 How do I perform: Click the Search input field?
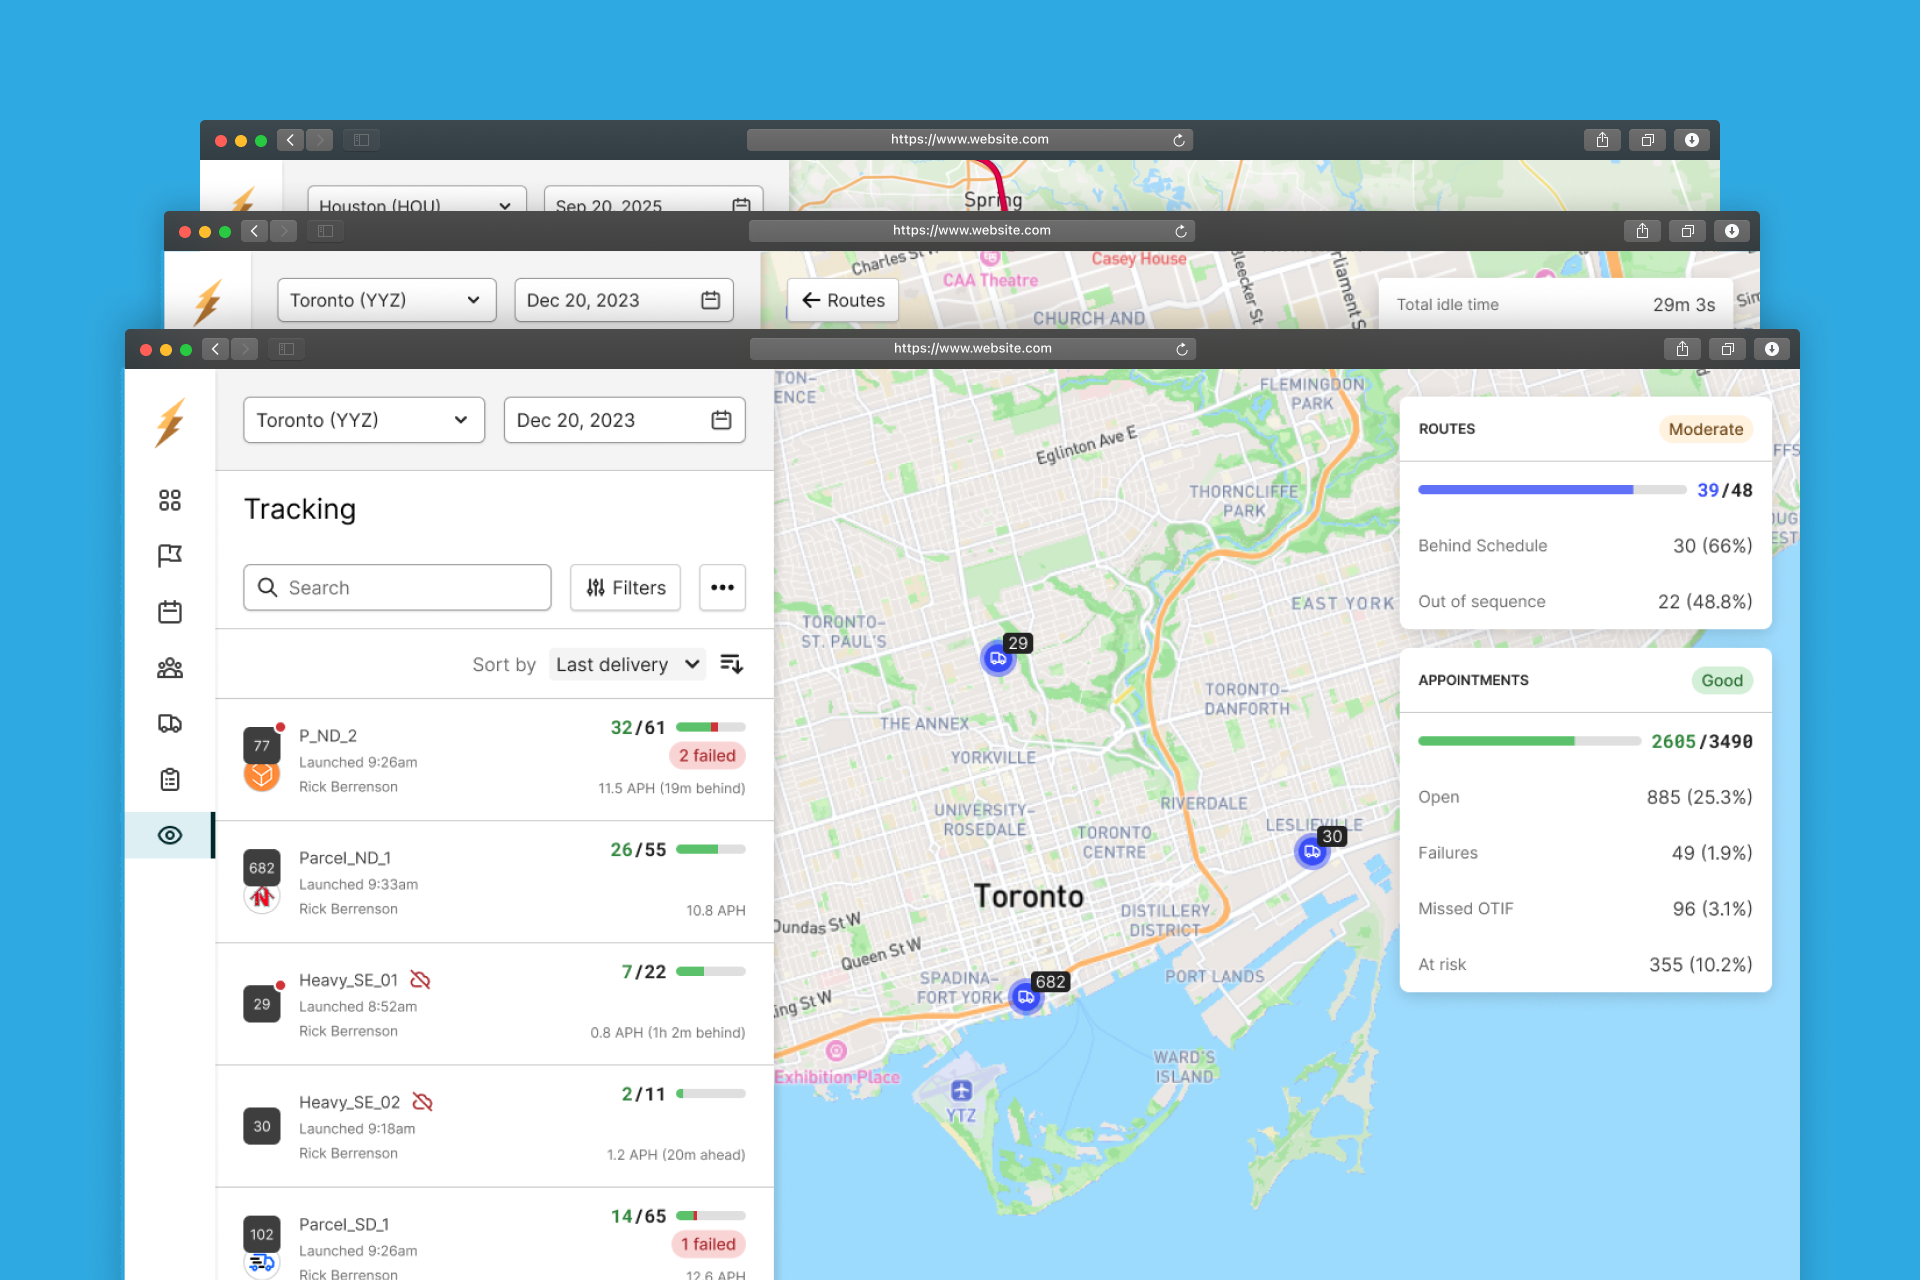click(397, 588)
